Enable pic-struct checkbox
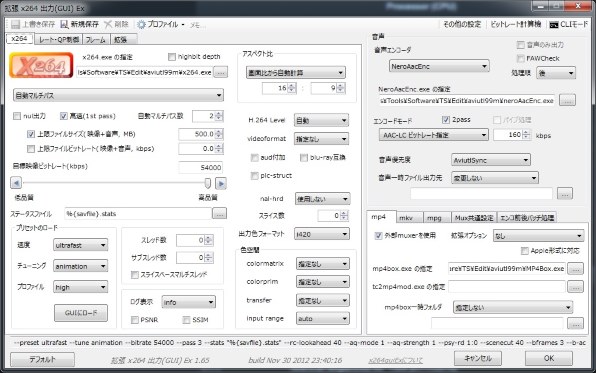 [255, 176]
